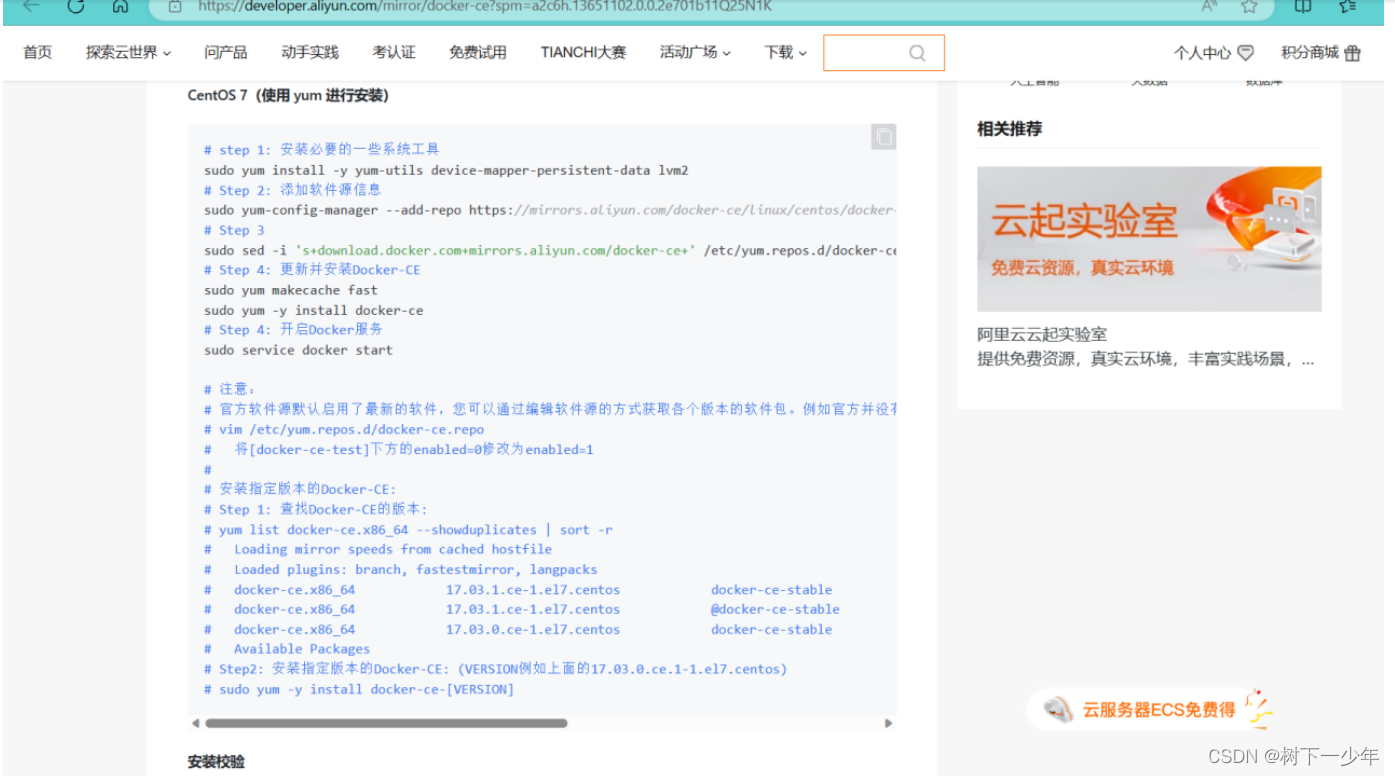Bookmark the page with the star icon
Viewport: 1395px width, 776px height.
(1249, 6)
